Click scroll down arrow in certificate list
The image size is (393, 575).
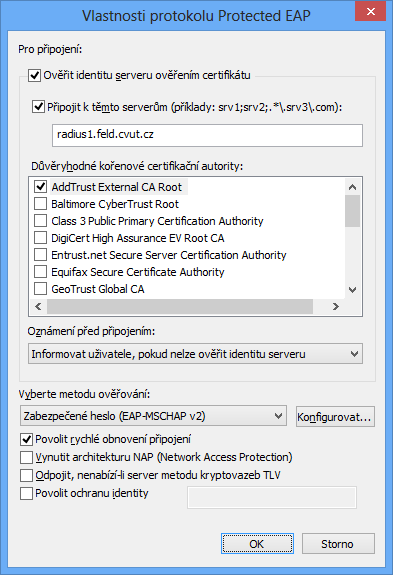click(x=353, y=290)
